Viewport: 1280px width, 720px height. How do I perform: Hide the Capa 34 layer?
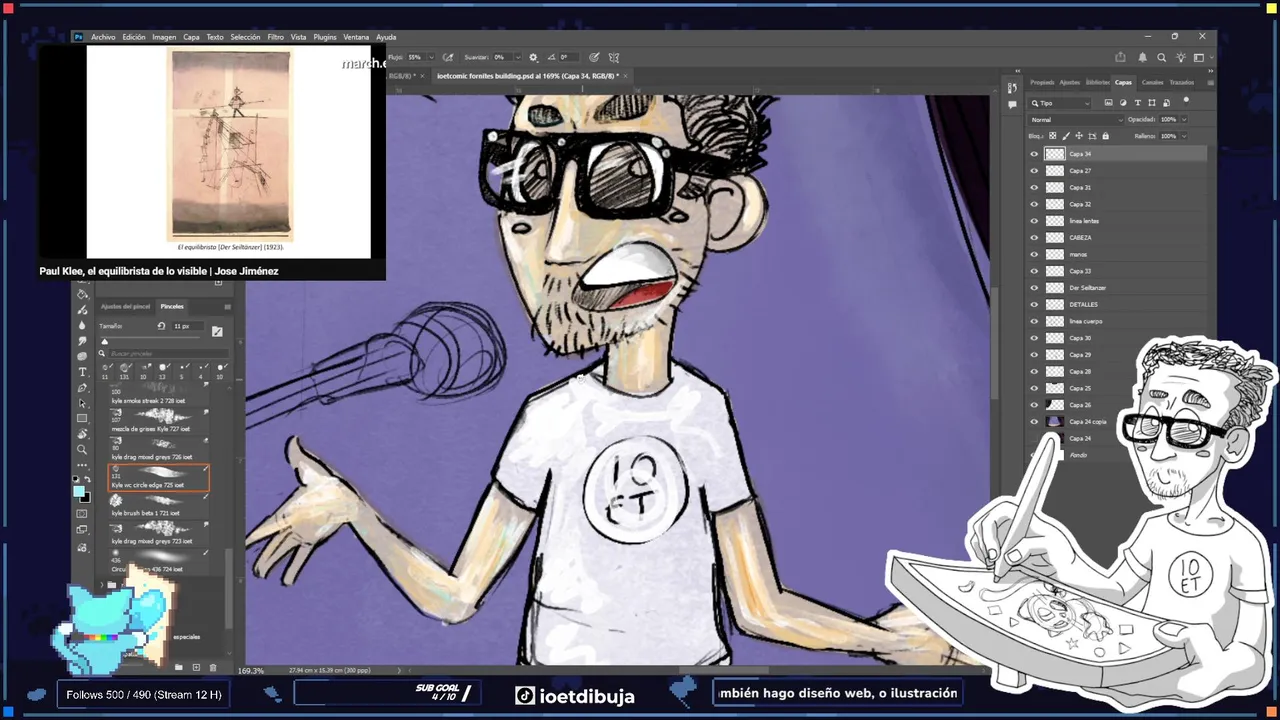coord(1034,154)
